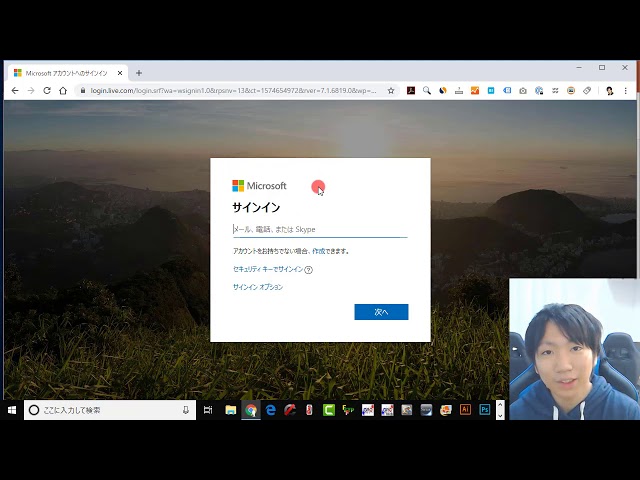640x480 pixels.
Task: Click セキュリティ キーでサインイン link
Action: pyautogui.click(x=268, y=269)
